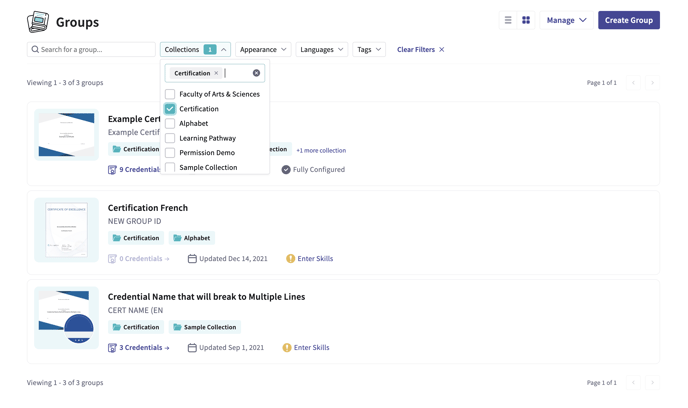Click the Clear Filters X icon
Image resolution: width=688 pixels, height=408 pixels.
(x=442, y=49)
